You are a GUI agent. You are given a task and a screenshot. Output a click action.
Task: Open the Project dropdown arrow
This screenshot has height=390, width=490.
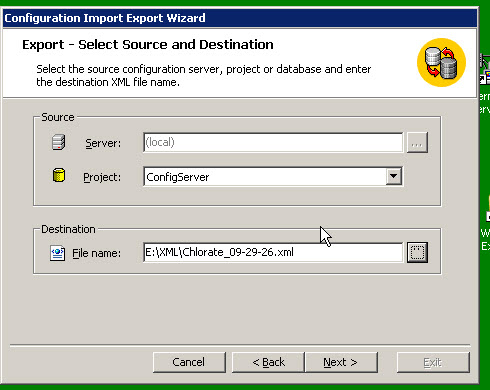[394, 176]
